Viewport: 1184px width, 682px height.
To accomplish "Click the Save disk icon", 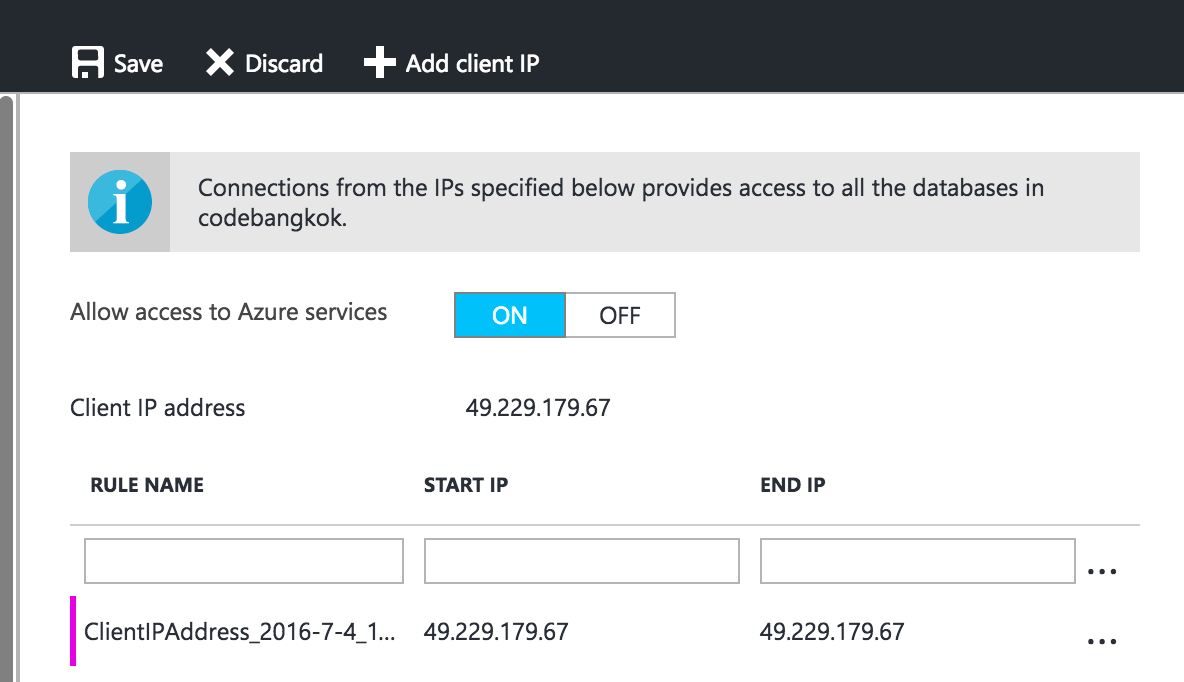I will tap(89, 62).
